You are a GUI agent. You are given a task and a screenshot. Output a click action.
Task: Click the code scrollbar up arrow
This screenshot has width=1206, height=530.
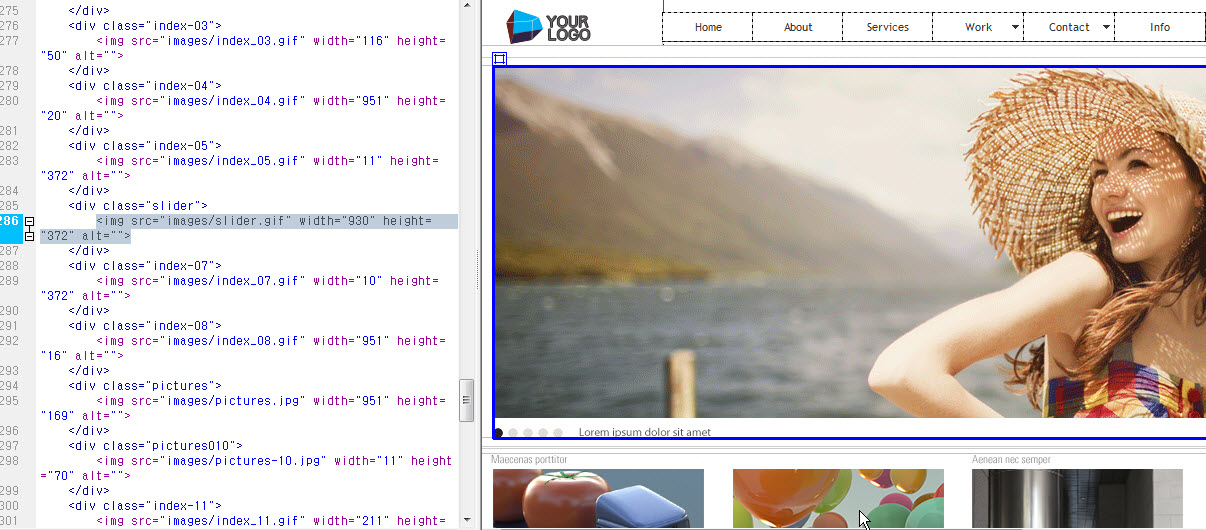[466, 6]
